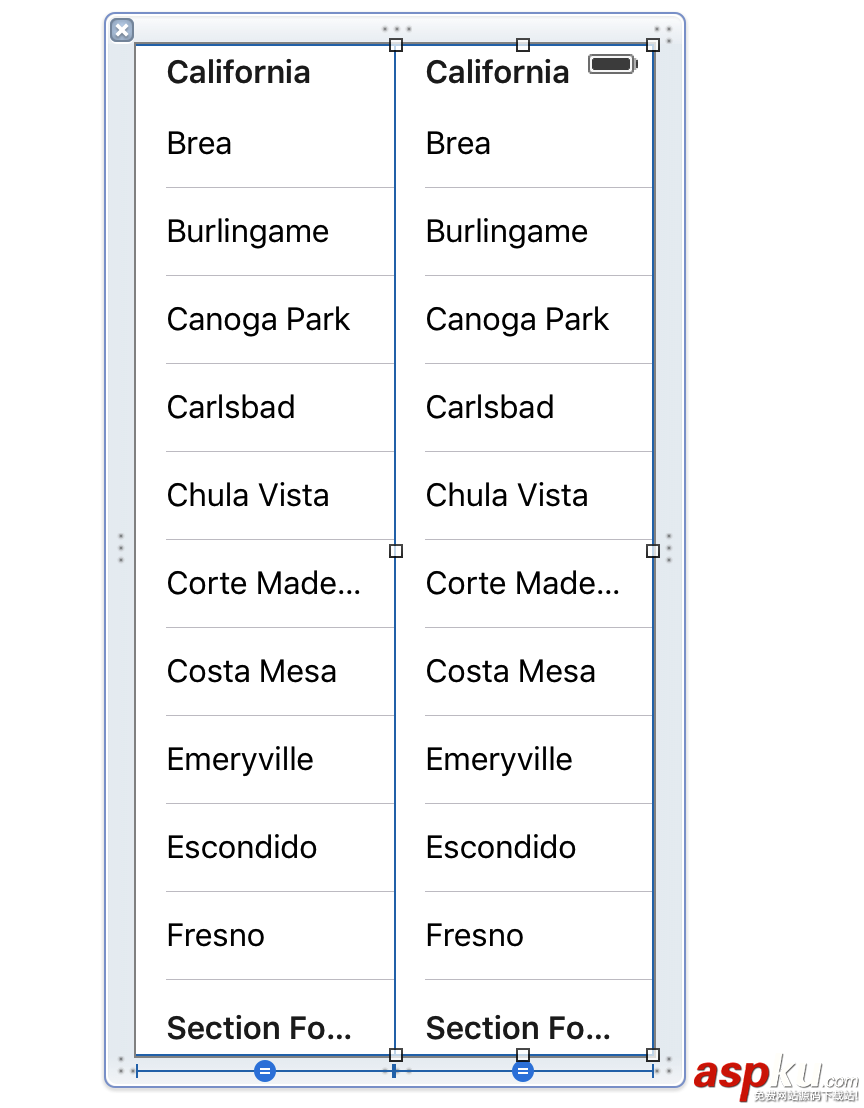This screenshot has height=1108, width=864.
Task: Click the top-center resize handle of right table
Action: (523, 45)
